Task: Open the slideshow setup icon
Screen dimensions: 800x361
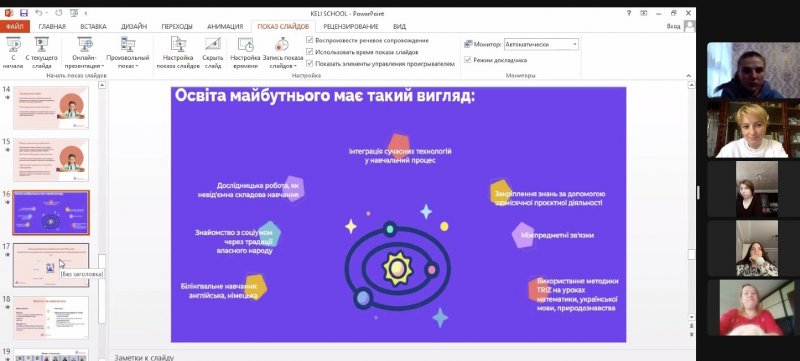Action: tap(178, 45)
